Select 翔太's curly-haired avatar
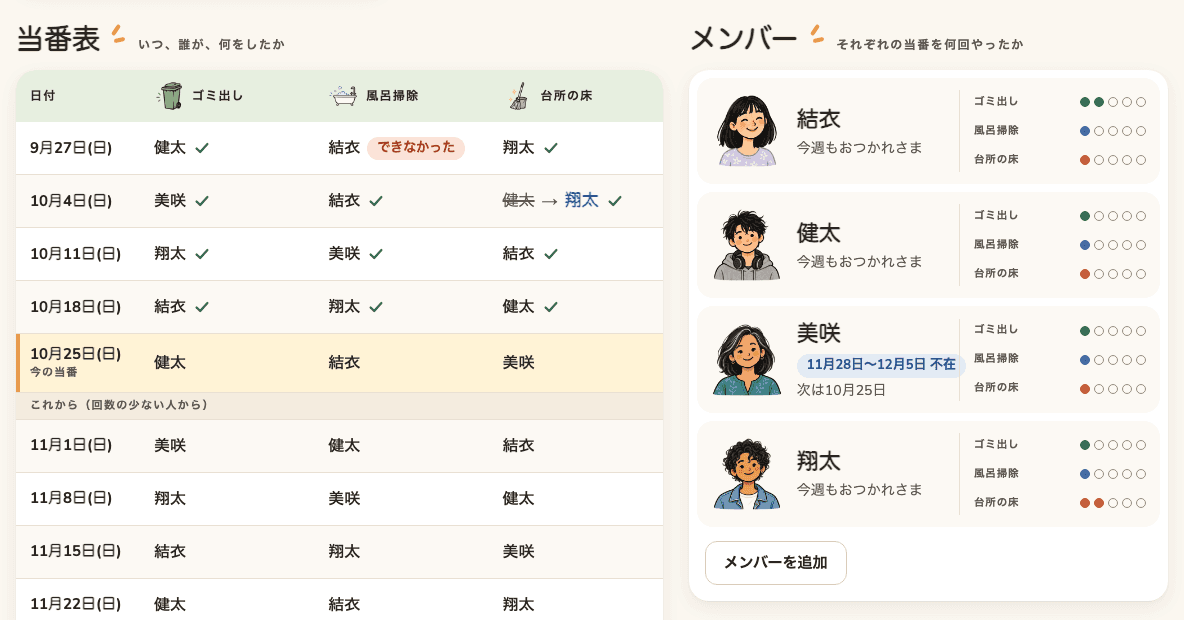This screenshot has width=1184, height=620. point(747,473)
